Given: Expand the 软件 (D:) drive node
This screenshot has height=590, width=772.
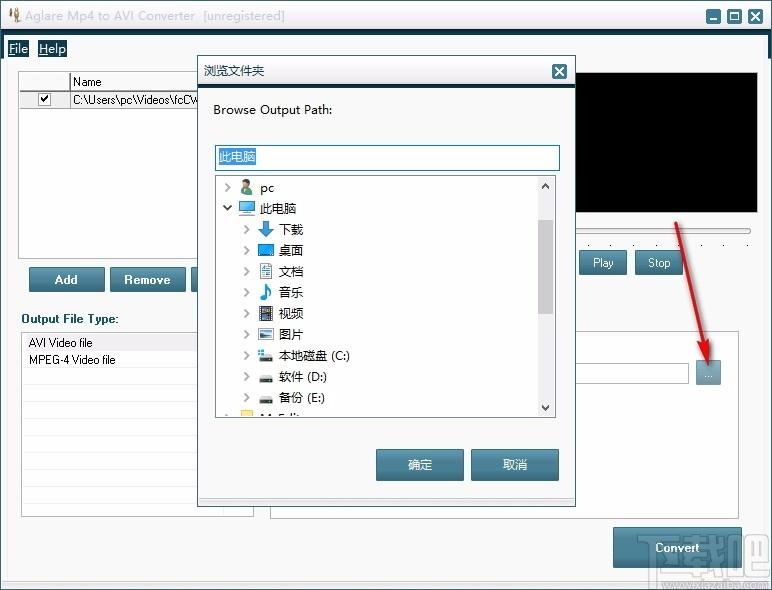Looking at the screenshot, I should point(247,376).
